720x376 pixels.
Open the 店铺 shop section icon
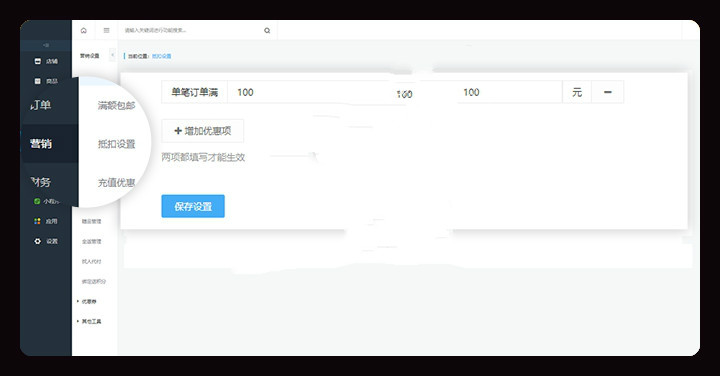click(38, 61)
